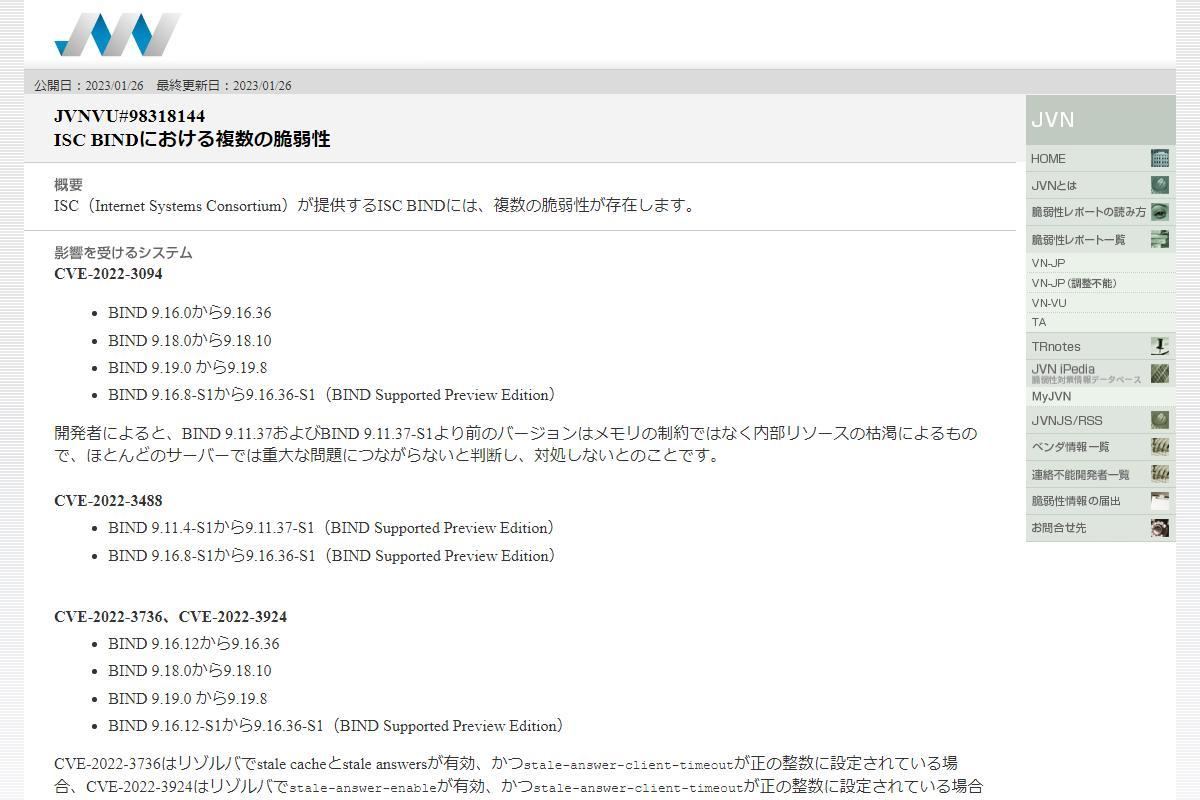The width and height of the screenshot is (1200, 800).
Task: Click the icon beside JVNJS/RSS
Action: 1160,420
